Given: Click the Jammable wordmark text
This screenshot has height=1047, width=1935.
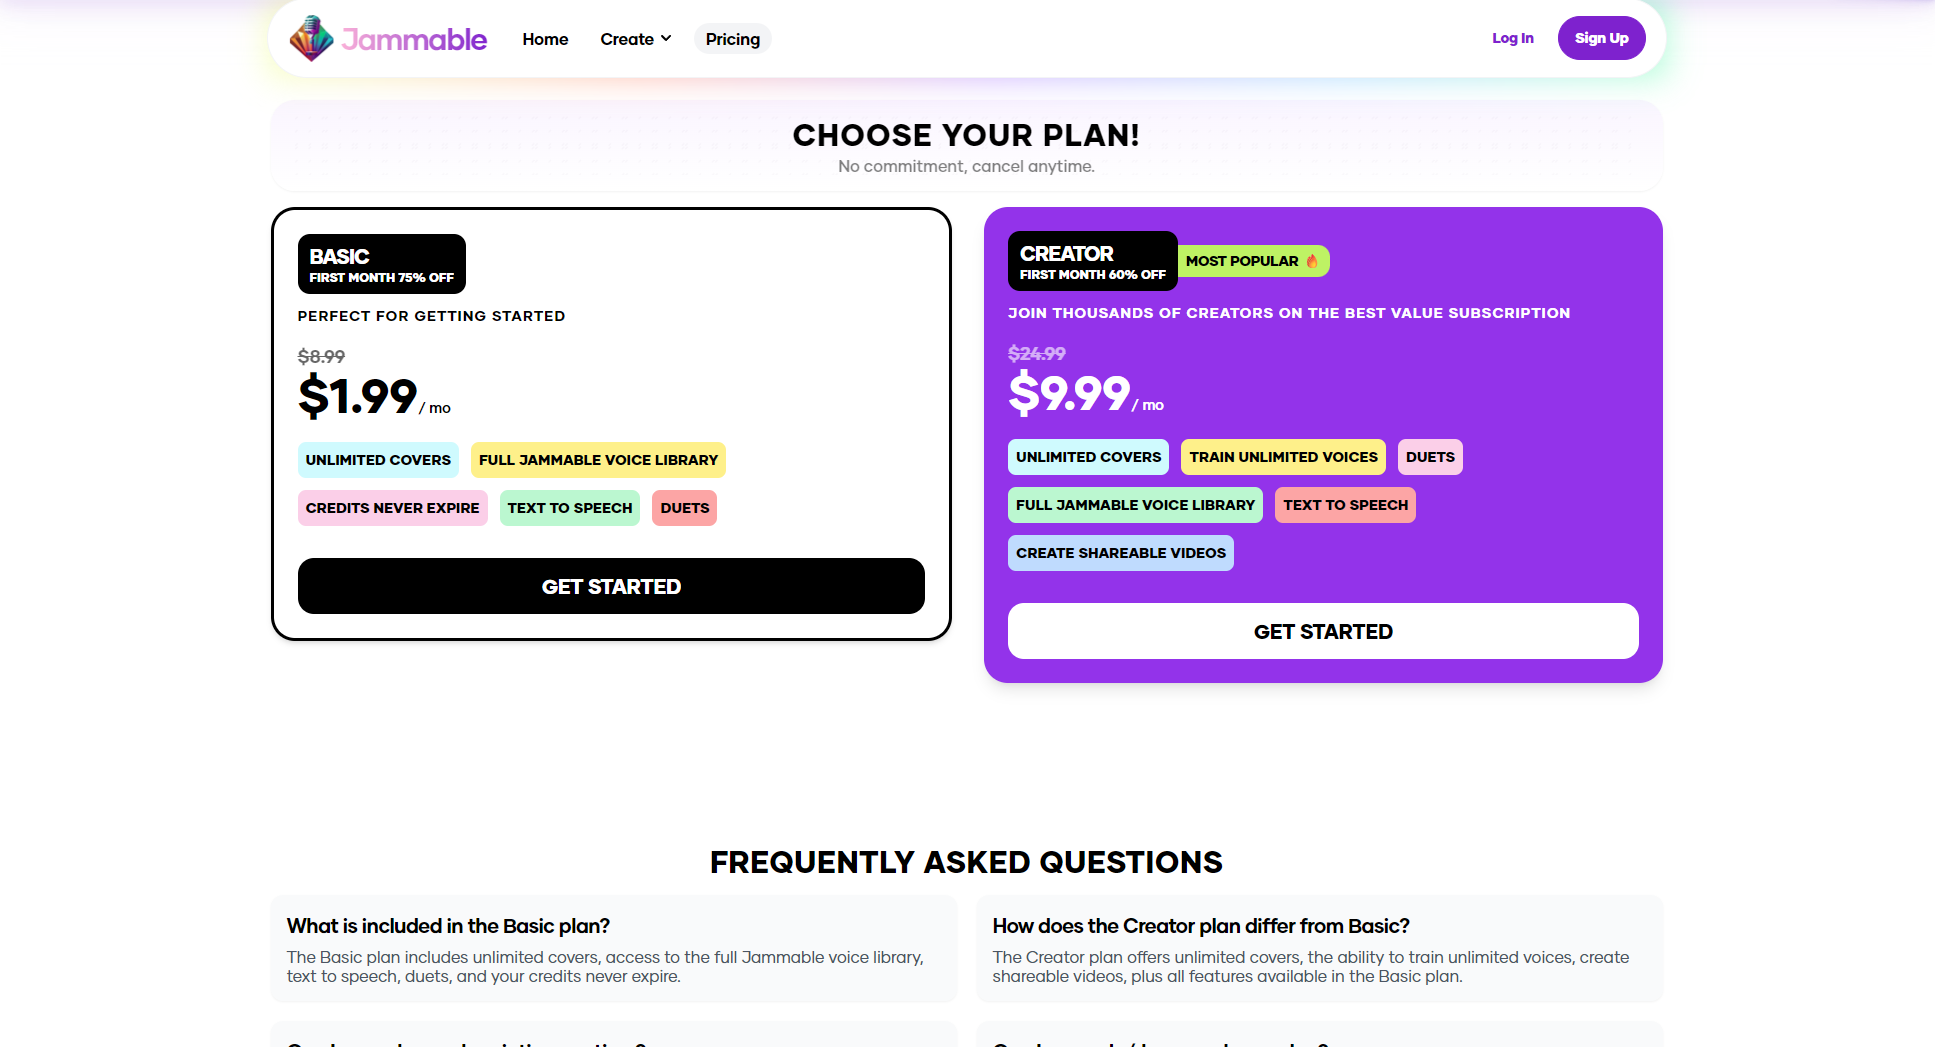Looking at the screenshot, I should (414, 39).
